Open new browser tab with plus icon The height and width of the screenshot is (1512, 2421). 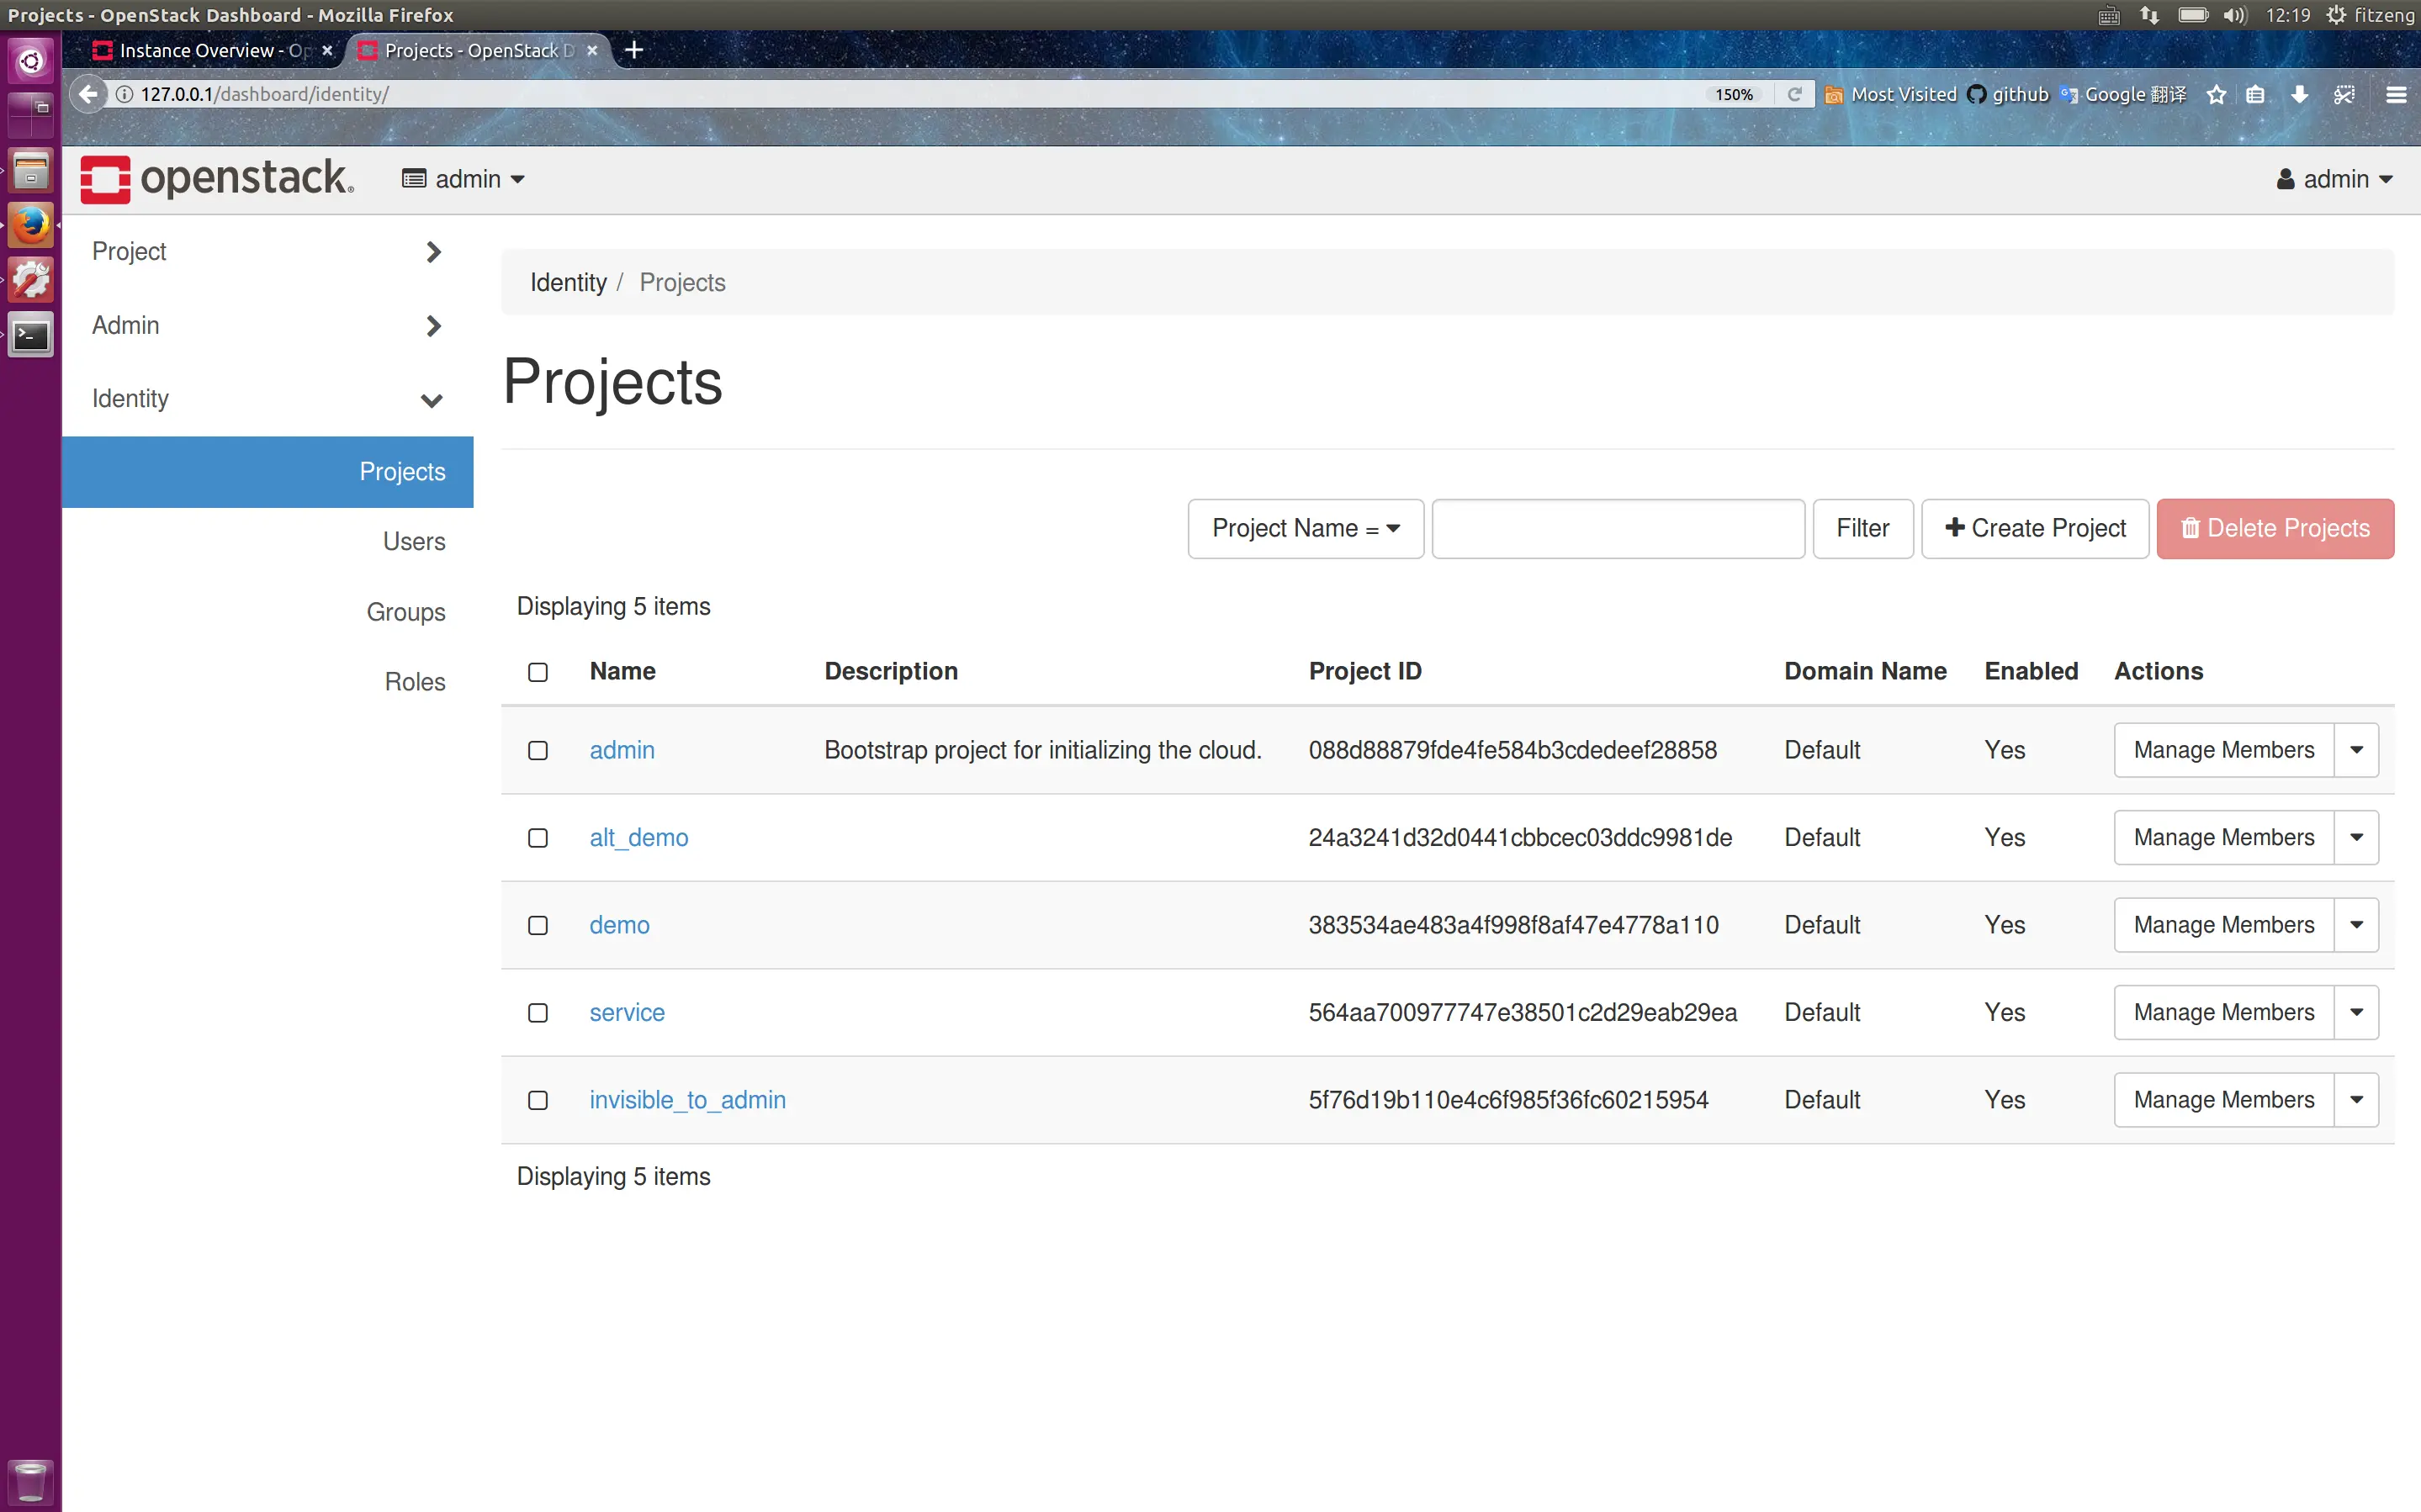634,50
